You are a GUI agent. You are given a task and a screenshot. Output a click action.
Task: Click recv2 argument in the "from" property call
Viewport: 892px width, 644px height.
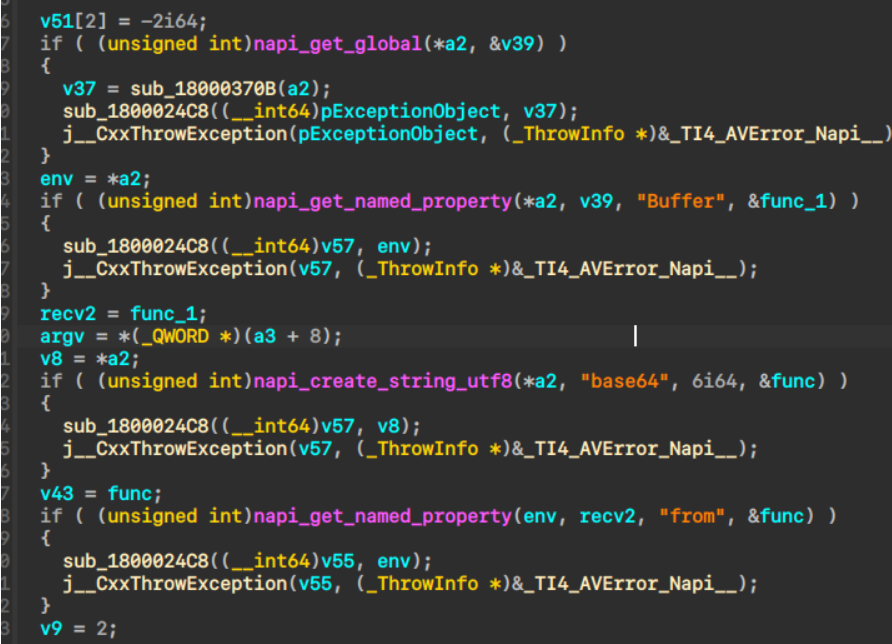607,516
